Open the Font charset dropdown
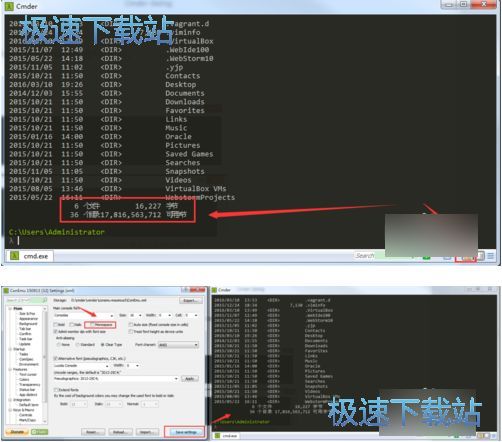This screenshot has height=442, width=502. [x=178, y=345]
